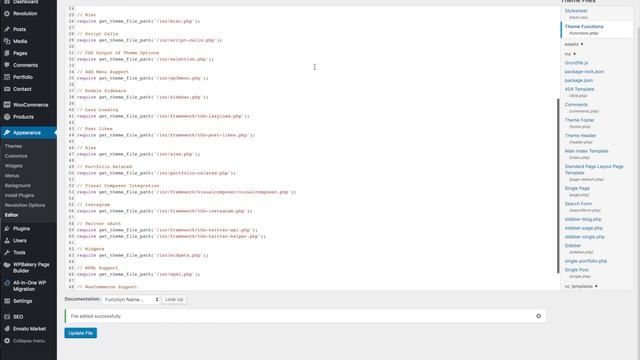
Task: Click the Update File button
Action: [80, 333]
